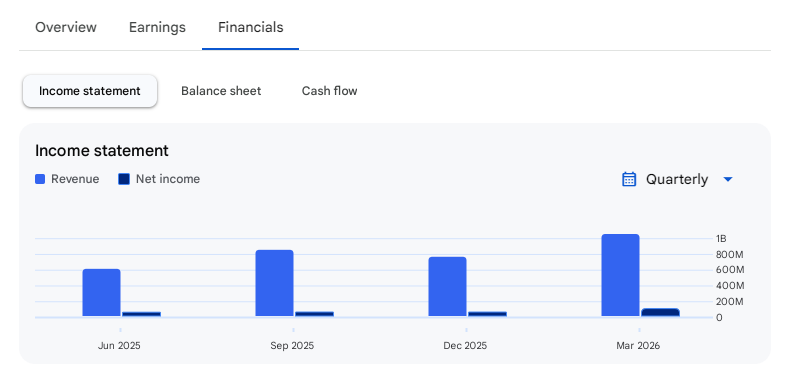Viewport: 792px width, 382px height.
Task: Open the Cash flow view
Action: (329, 91)
